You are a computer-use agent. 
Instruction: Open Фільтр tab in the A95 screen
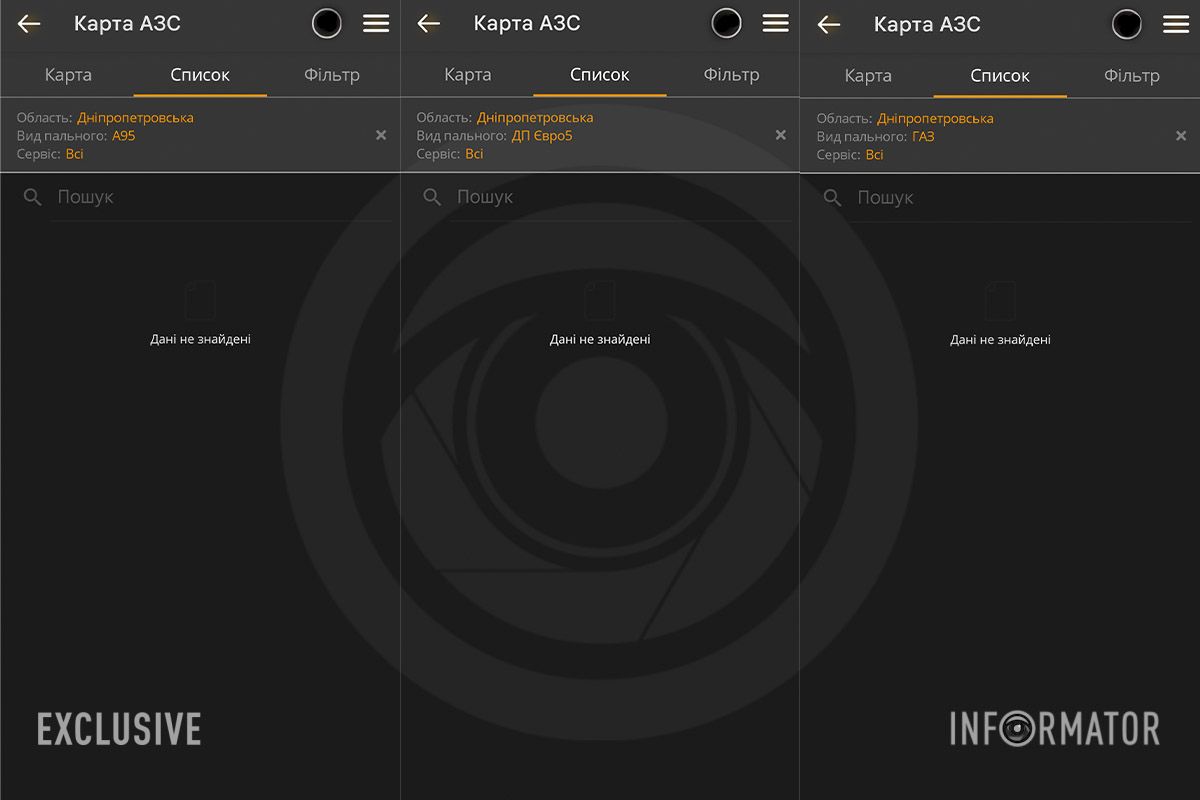[332, 75]
